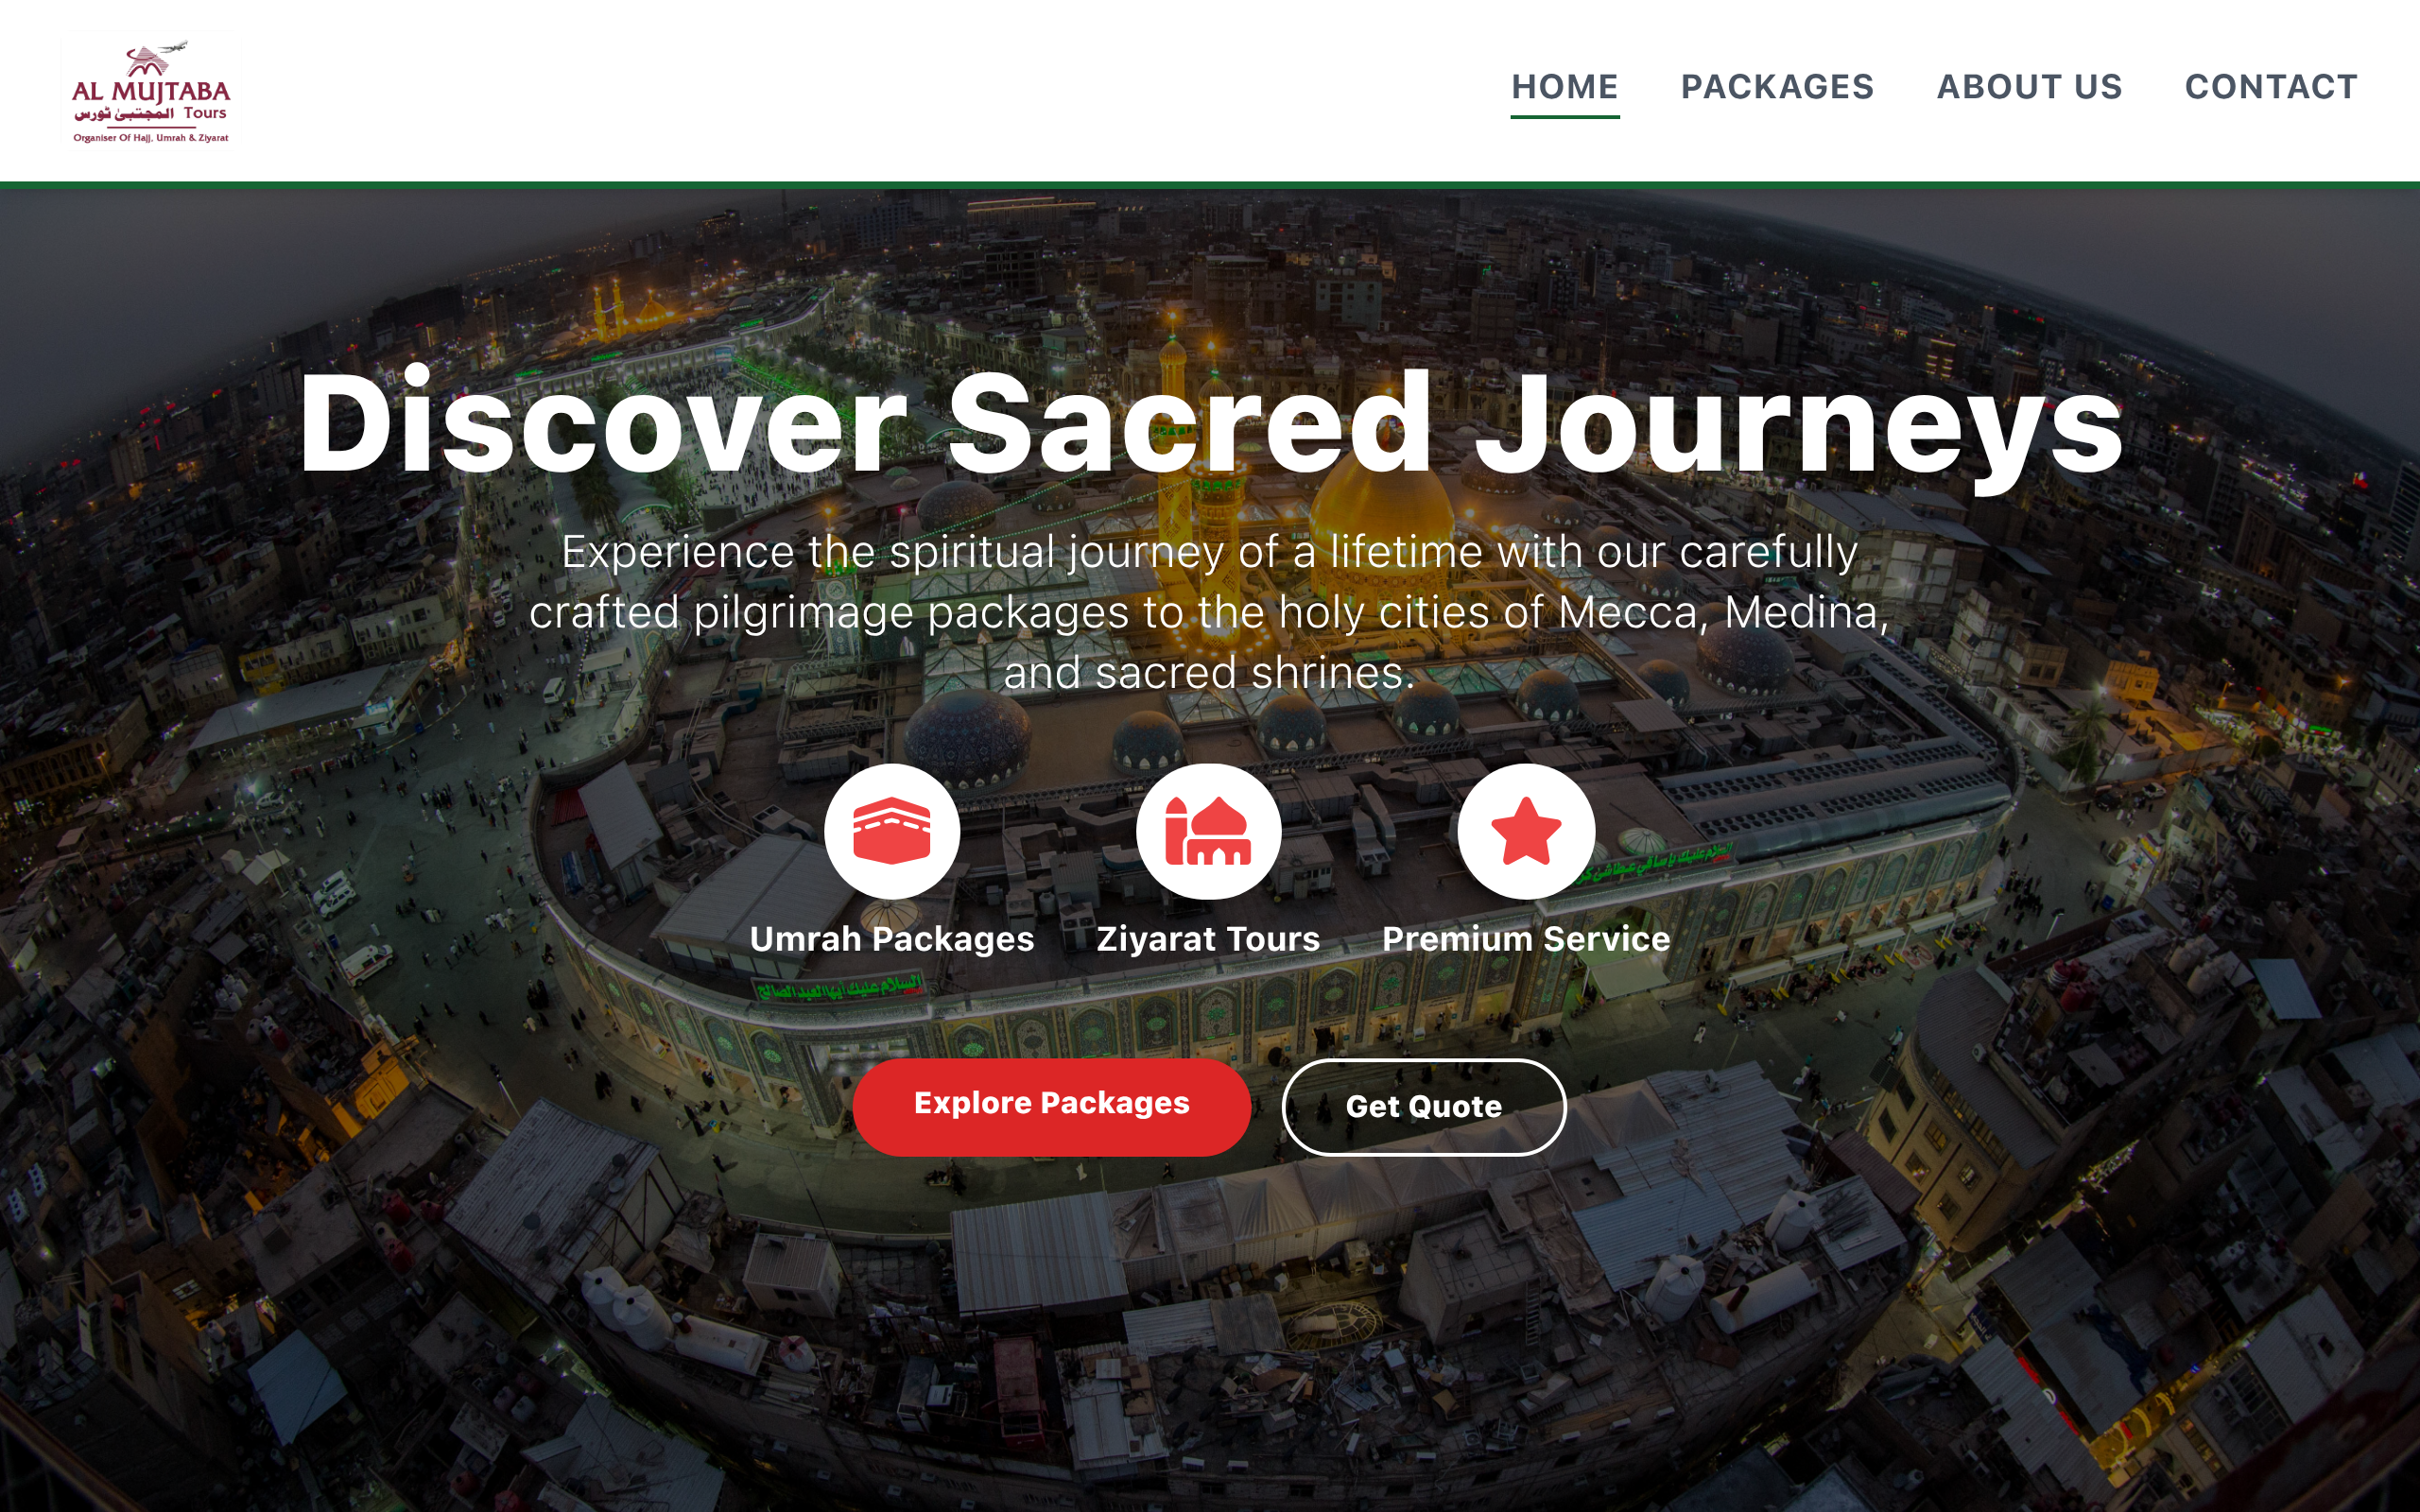Open the Home menu item

1564,87
